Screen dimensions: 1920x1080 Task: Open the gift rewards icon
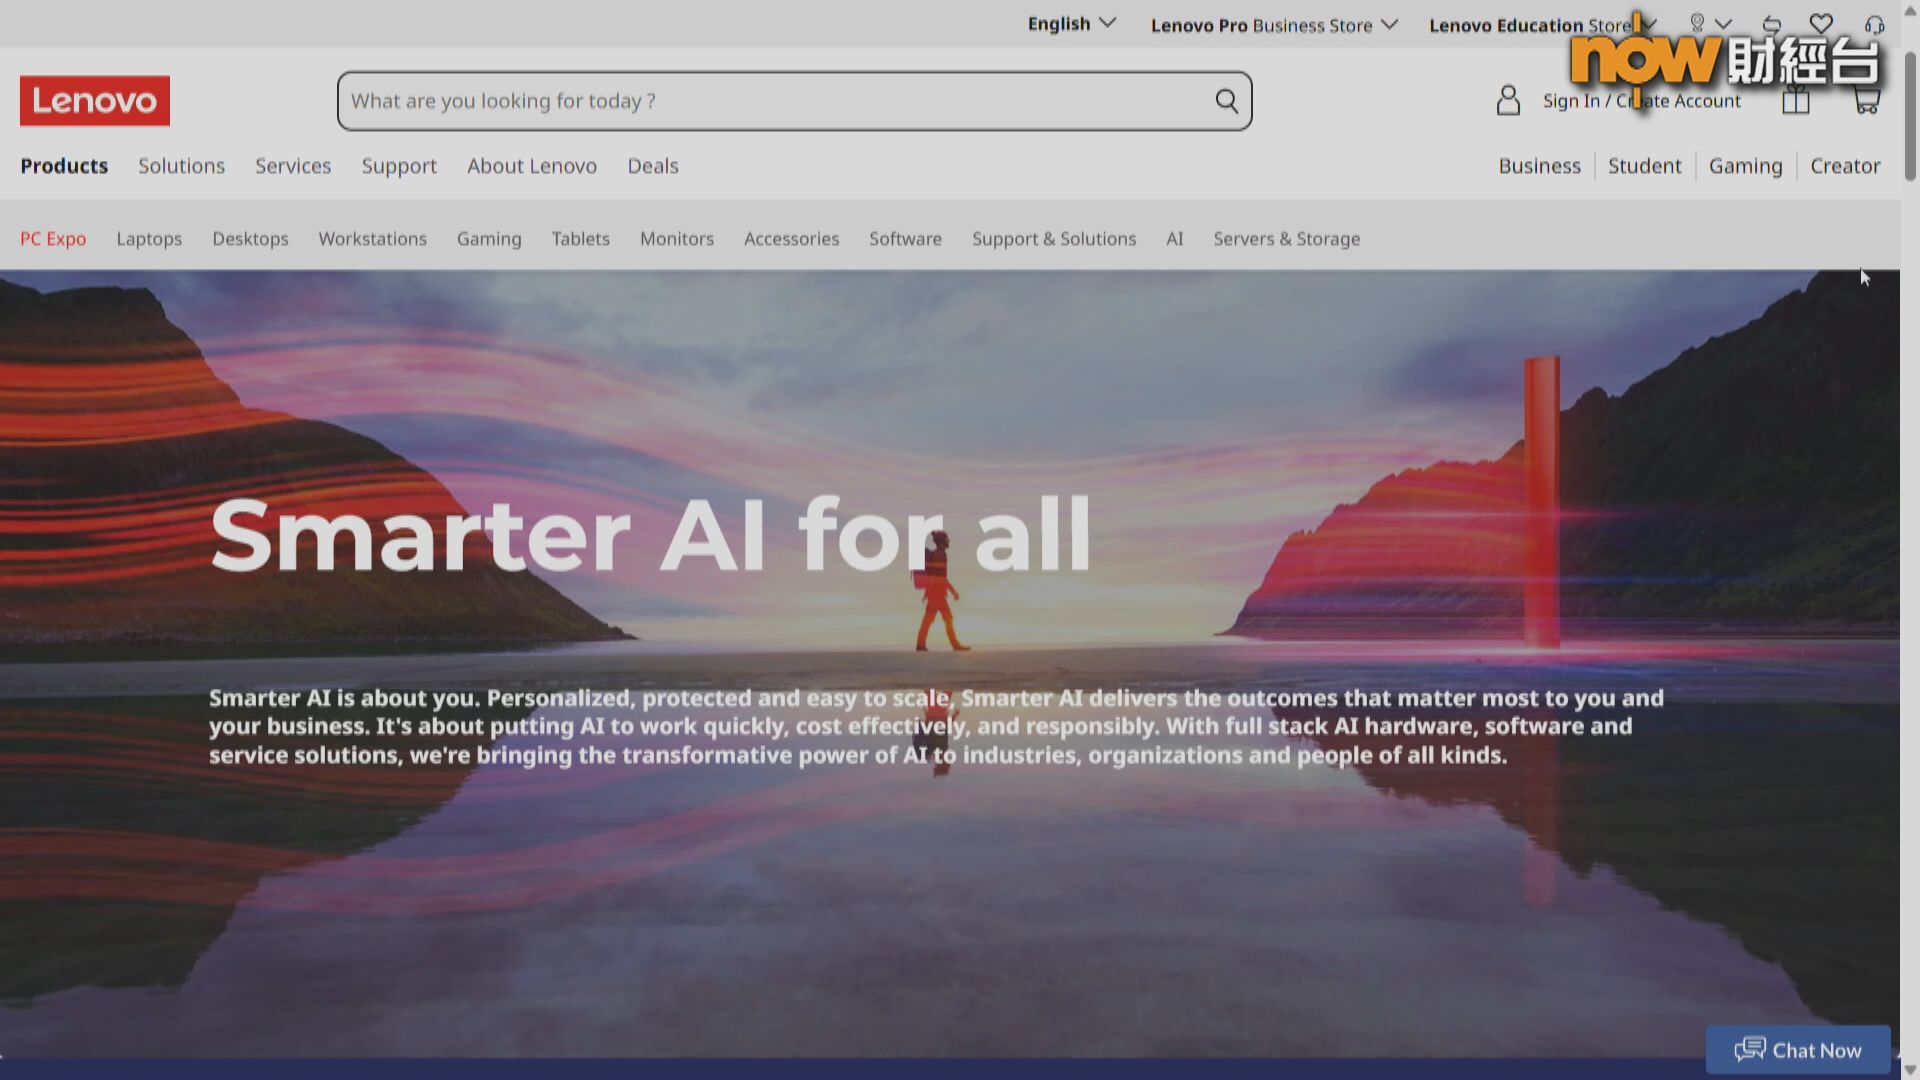[x=1796, y=100]
